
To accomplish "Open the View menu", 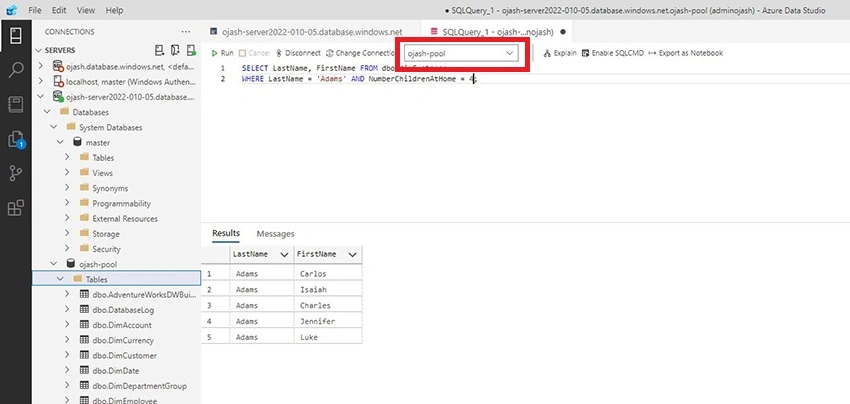I will click(x=86, y=10).
